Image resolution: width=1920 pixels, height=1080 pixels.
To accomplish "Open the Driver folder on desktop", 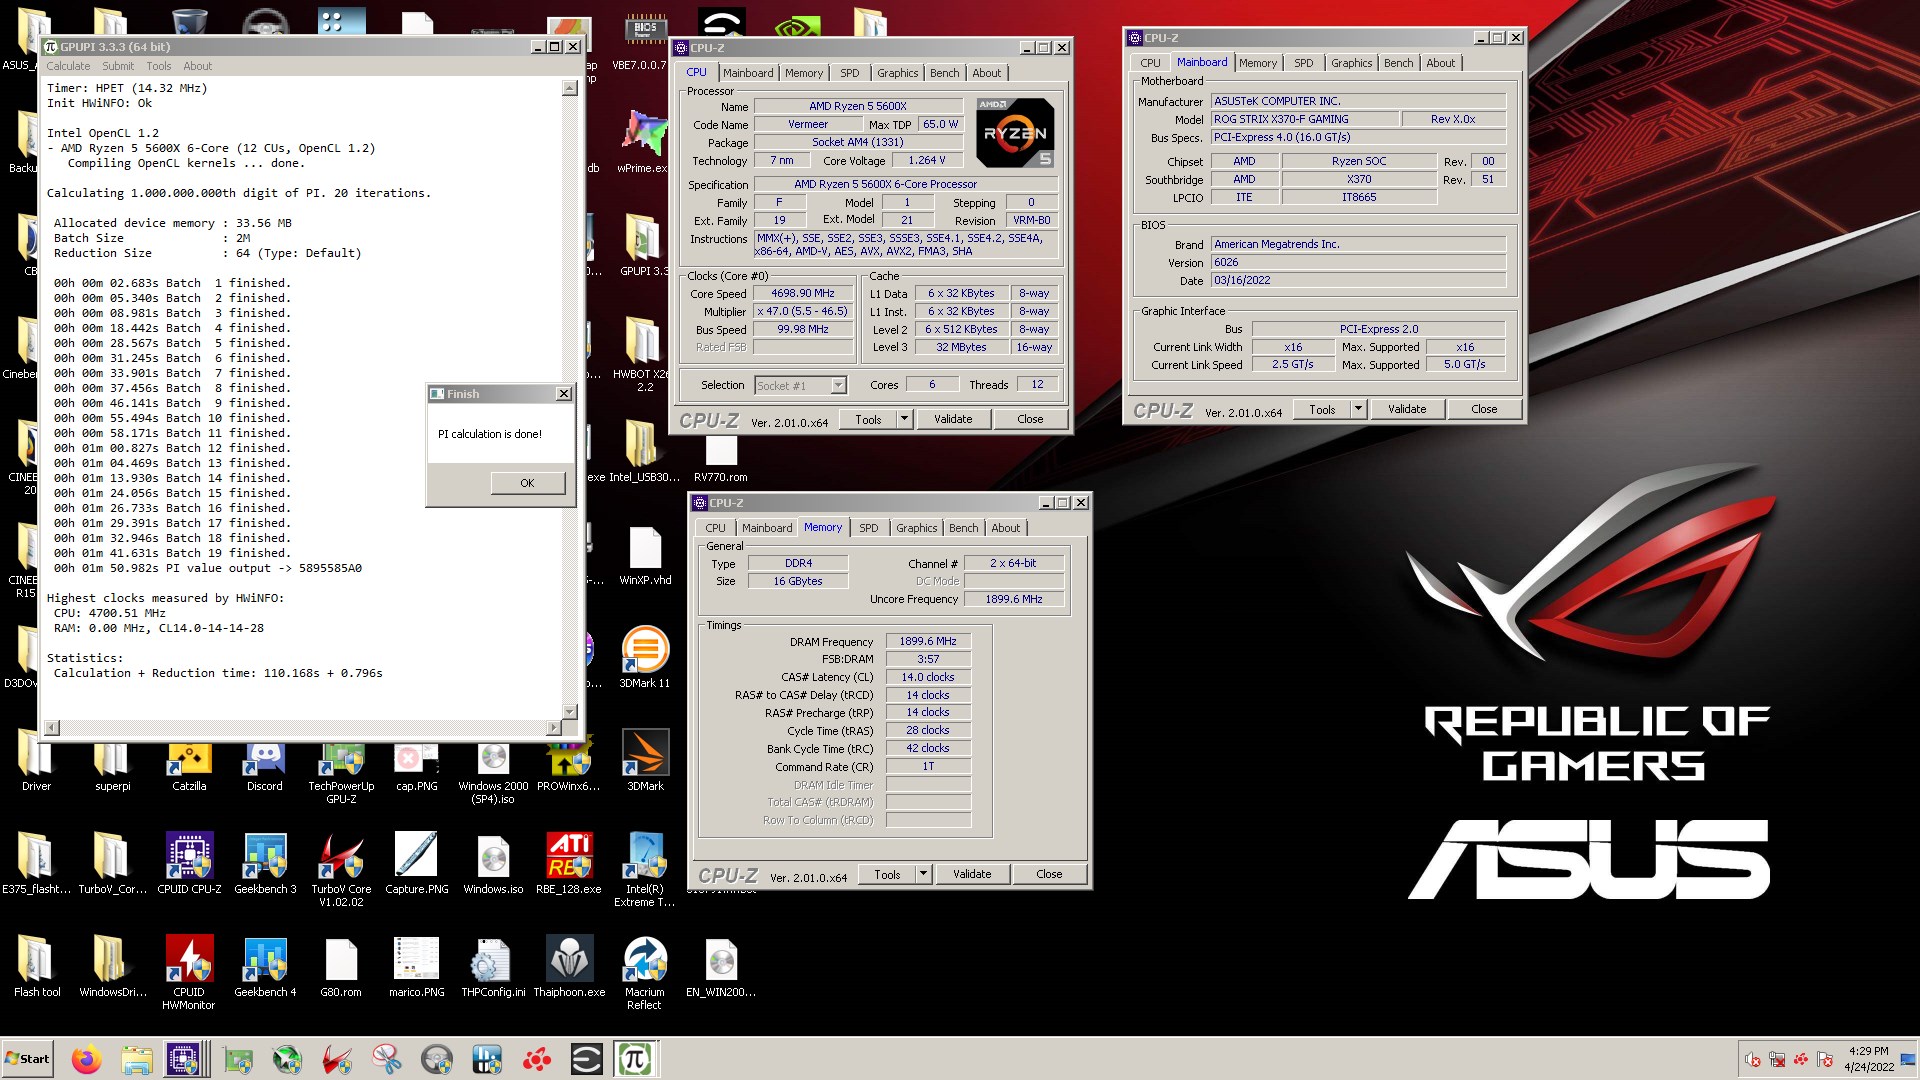I will click(37, 760).
